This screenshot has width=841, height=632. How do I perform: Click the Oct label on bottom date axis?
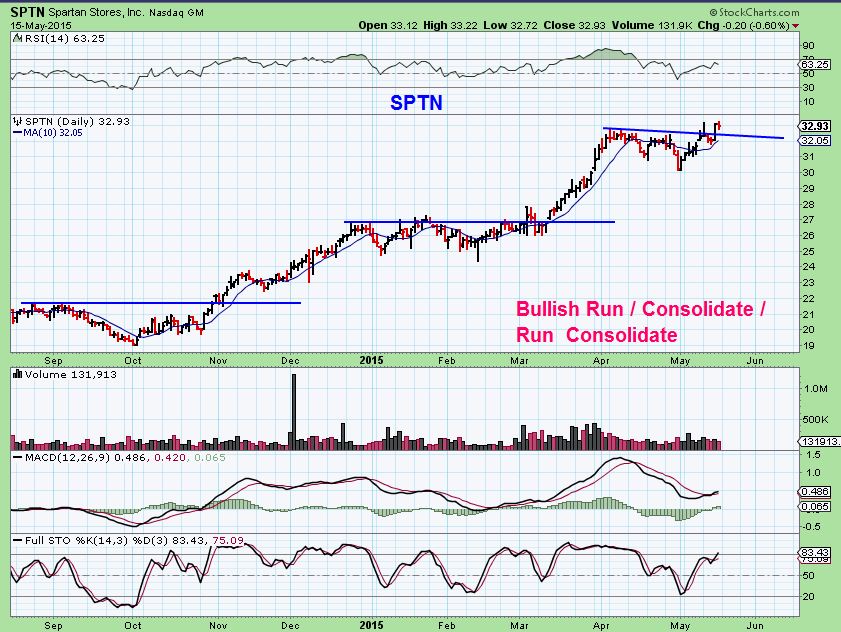pyautogui.click(x=132, y=626)
